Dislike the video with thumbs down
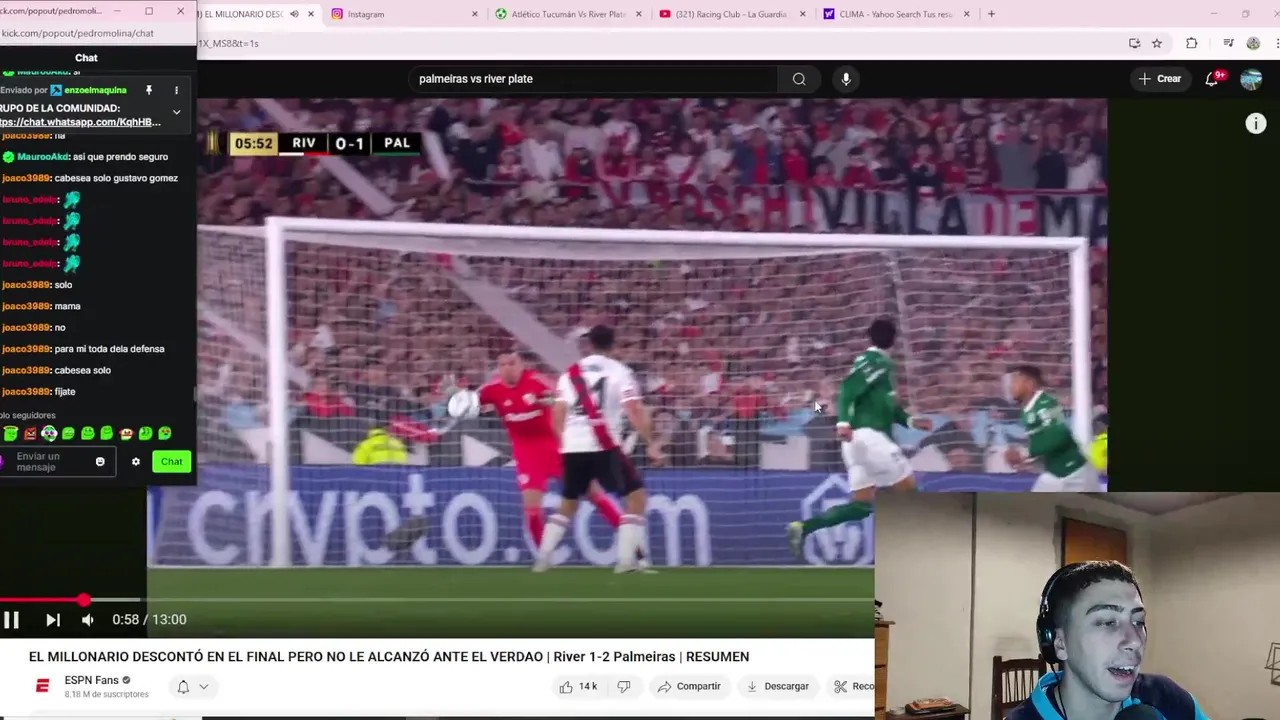 623,686
